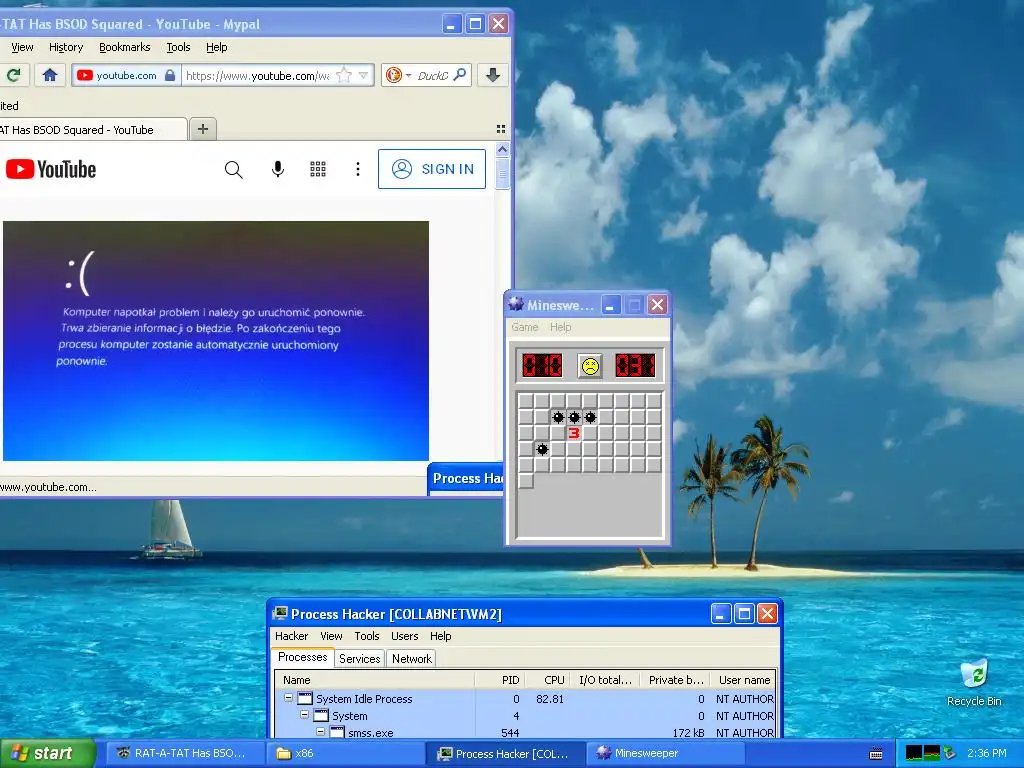Click the DuckDuckGo search engine icon

(x=393, y=75)
